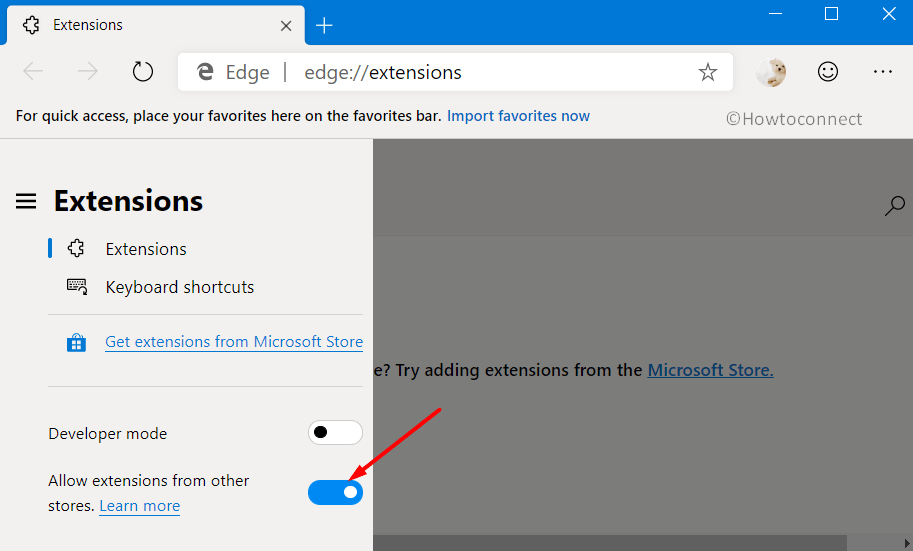Click the puzzle icon beside Extensions item
Image resolution: width=913 pixels, height=551 pixels.
(x=76, y=248)
